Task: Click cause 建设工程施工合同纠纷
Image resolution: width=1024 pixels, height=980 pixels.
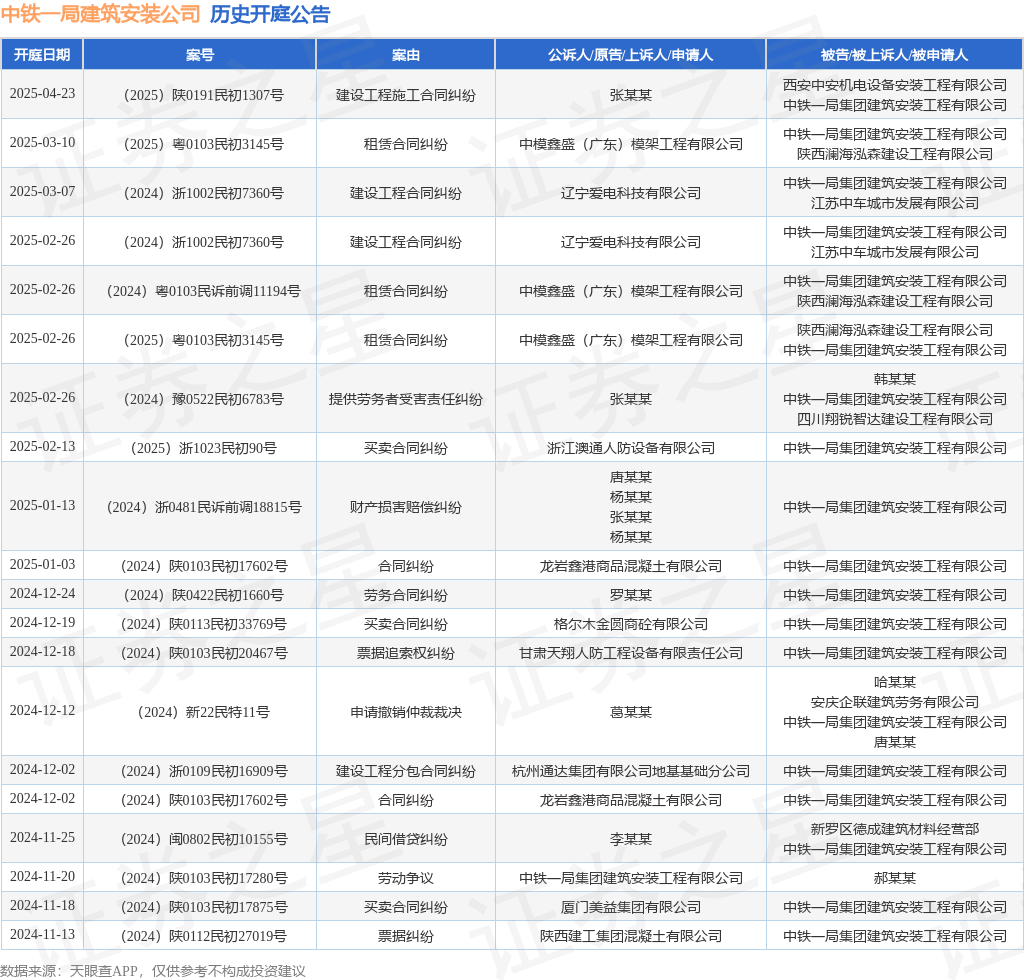Action: point(406,95)
